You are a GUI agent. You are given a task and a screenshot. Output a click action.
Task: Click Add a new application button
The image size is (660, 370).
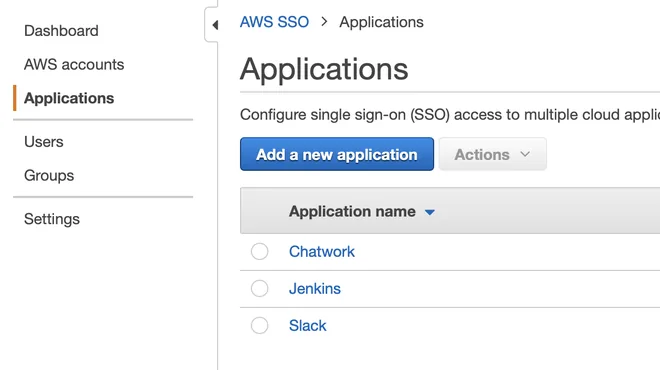(337, 154)
